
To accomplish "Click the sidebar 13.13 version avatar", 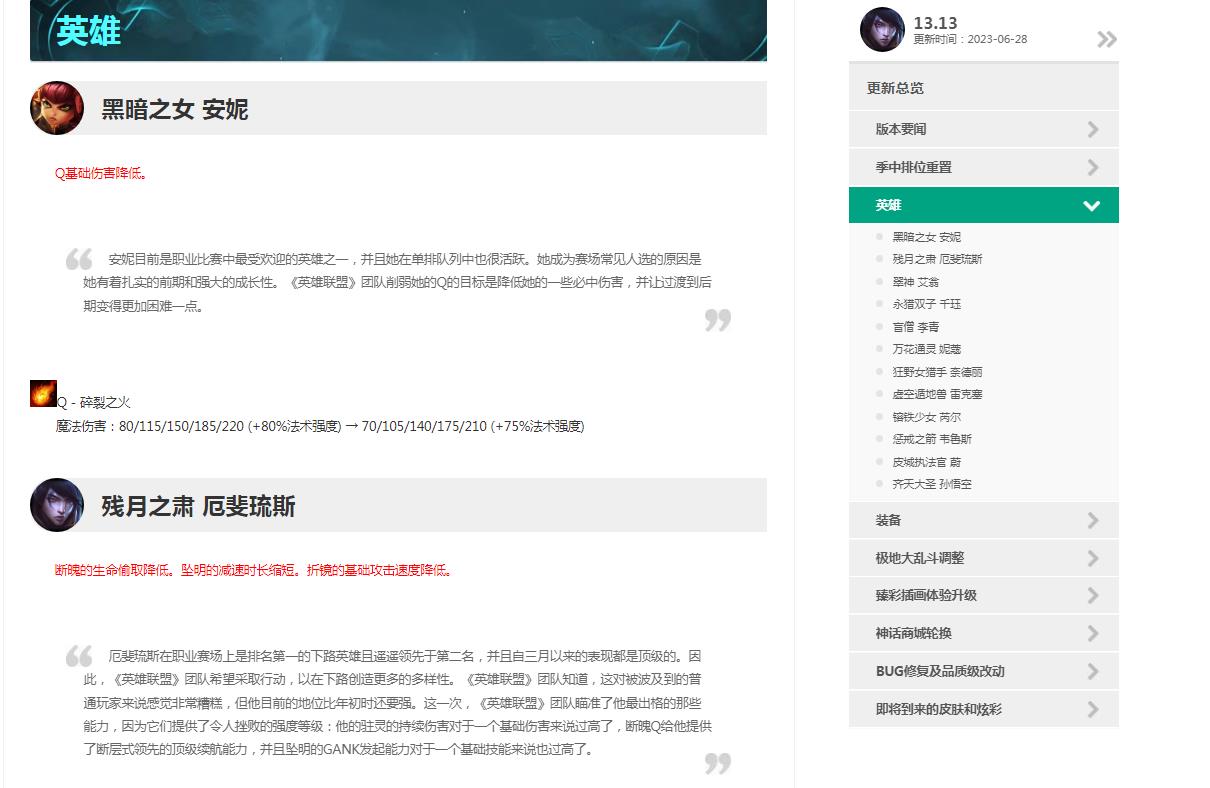I will click(x=882, y=30).
